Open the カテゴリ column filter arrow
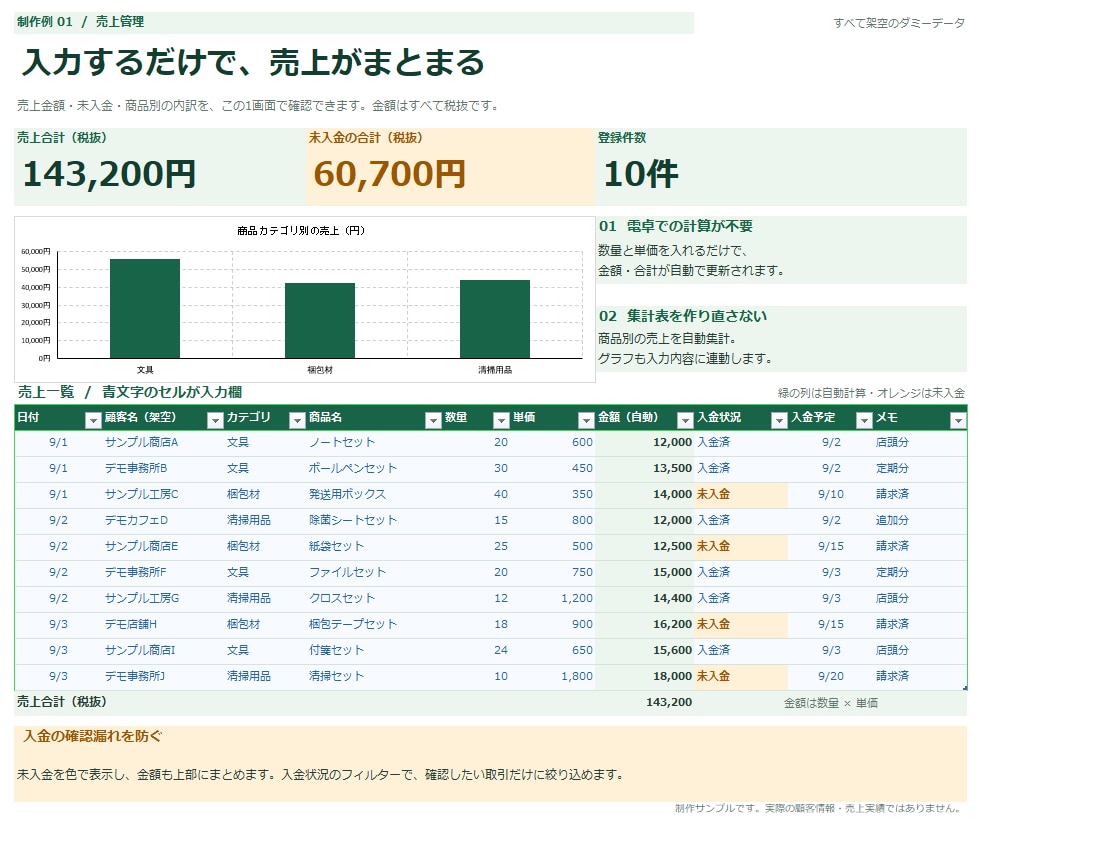The height and width of the screenshot is (850, 1116). point(298,421)
